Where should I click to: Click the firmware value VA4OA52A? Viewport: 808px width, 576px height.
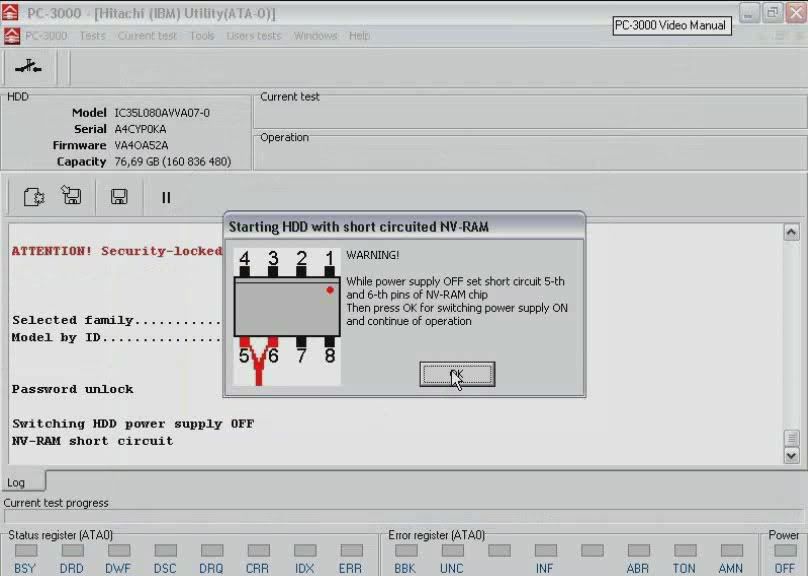click(x=141, y=145)
